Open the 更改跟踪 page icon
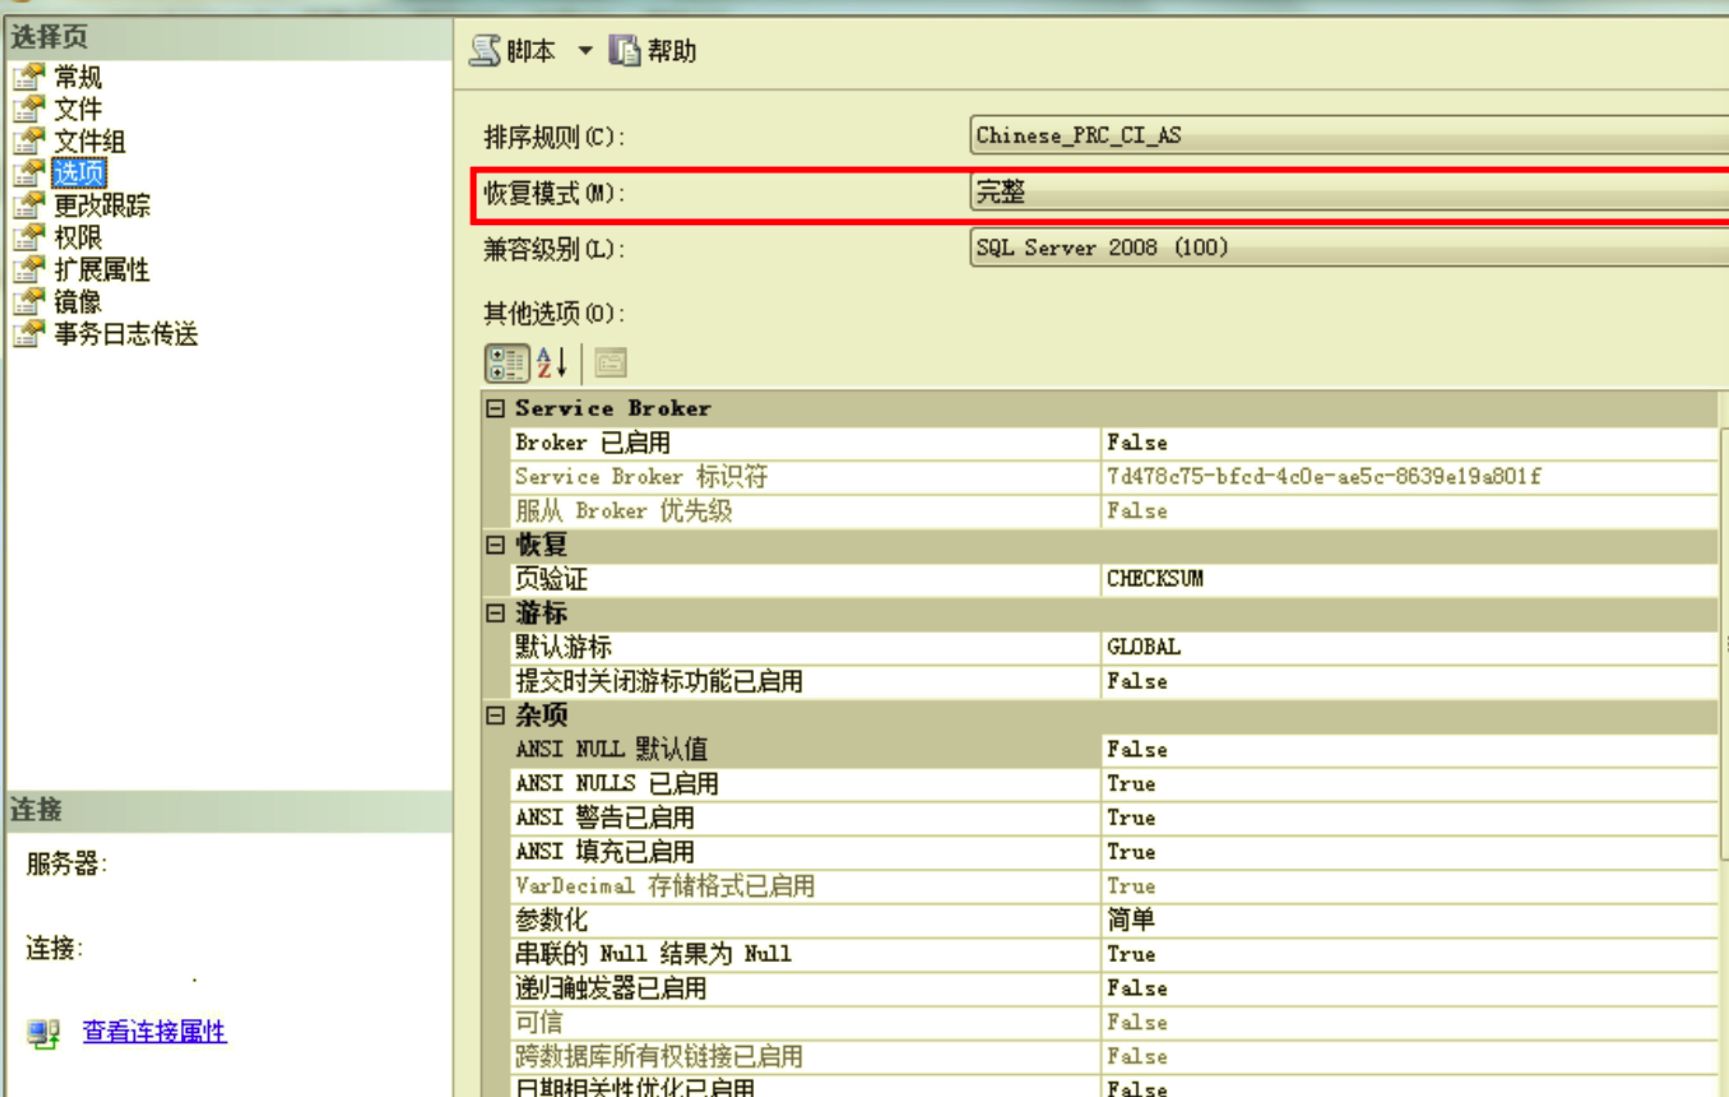 coord(29,204)
